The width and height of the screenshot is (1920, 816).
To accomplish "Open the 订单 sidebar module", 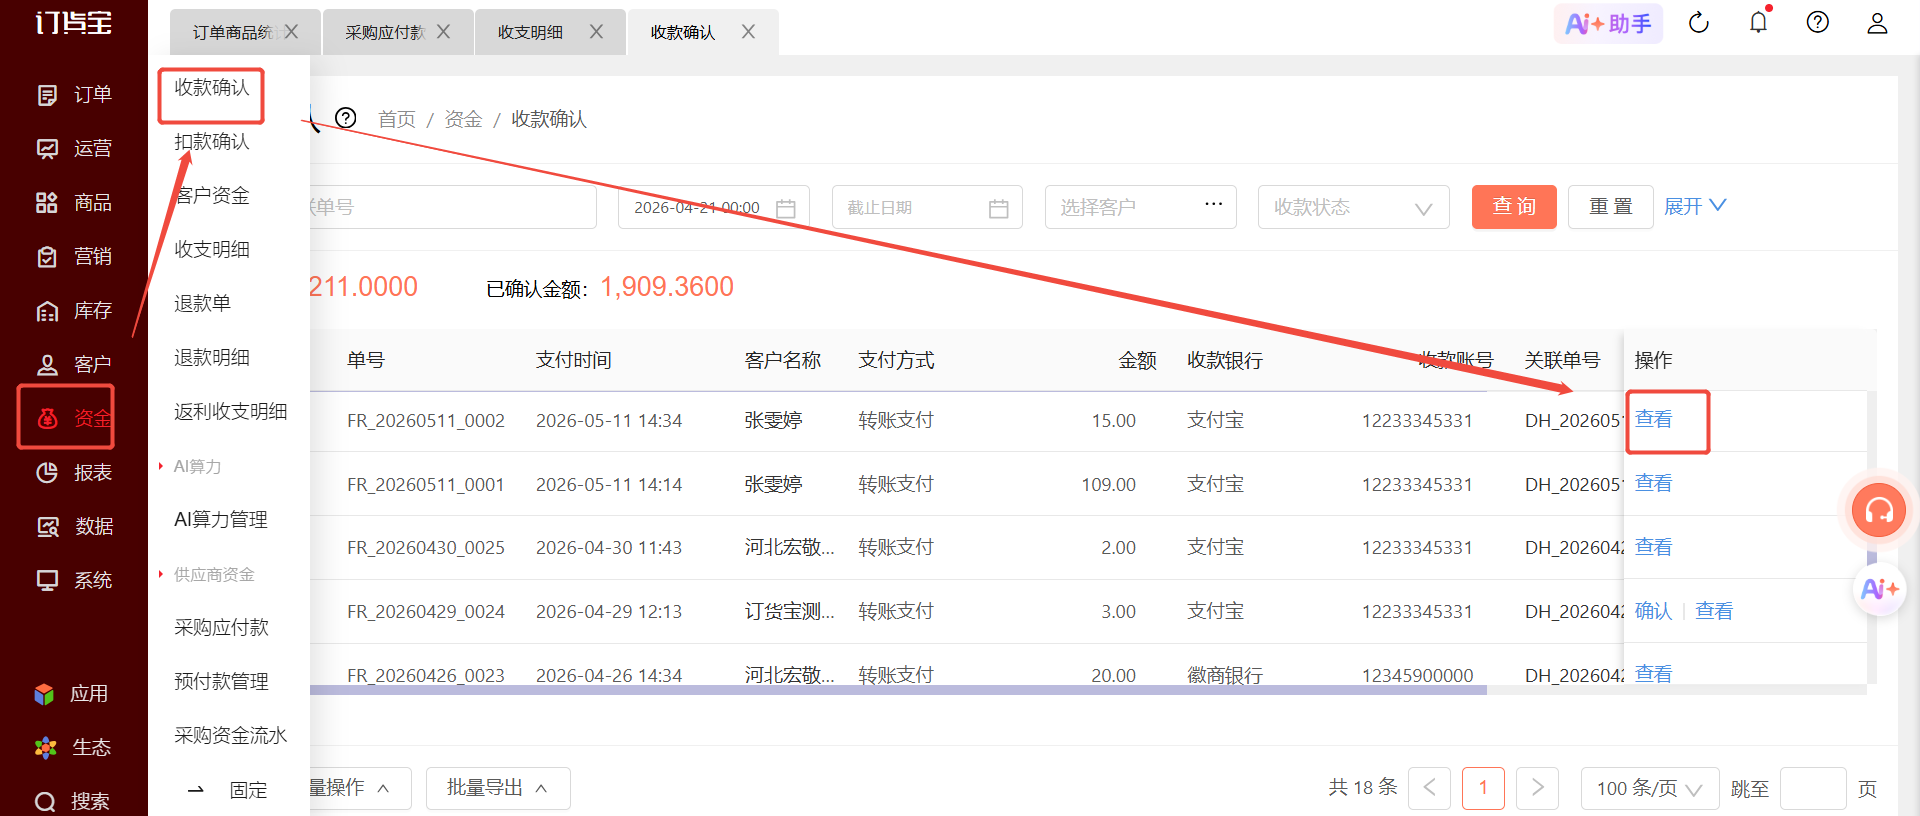I will [74, 95].
